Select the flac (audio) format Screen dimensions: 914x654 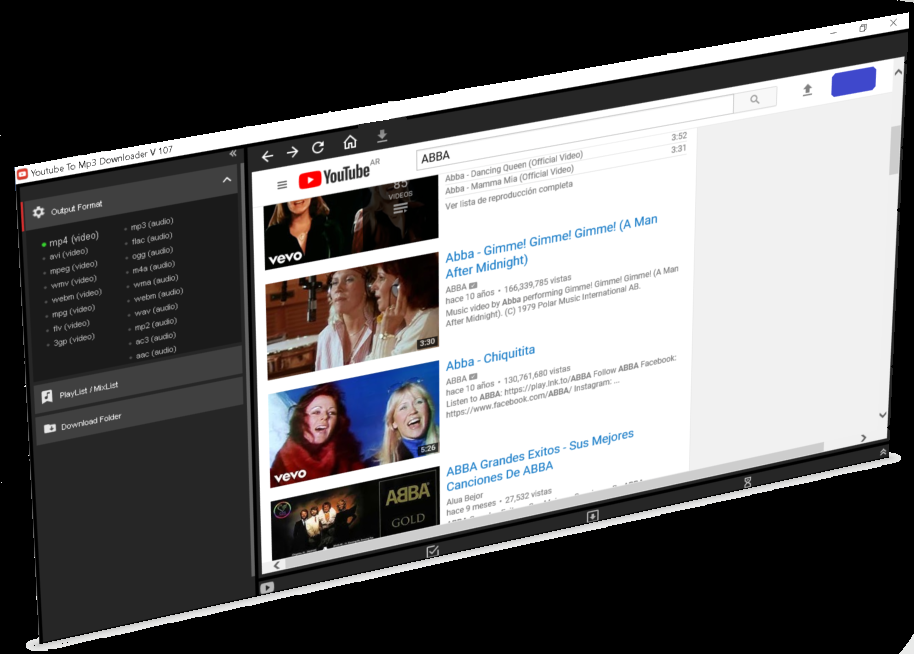click(x=152, y=238)
